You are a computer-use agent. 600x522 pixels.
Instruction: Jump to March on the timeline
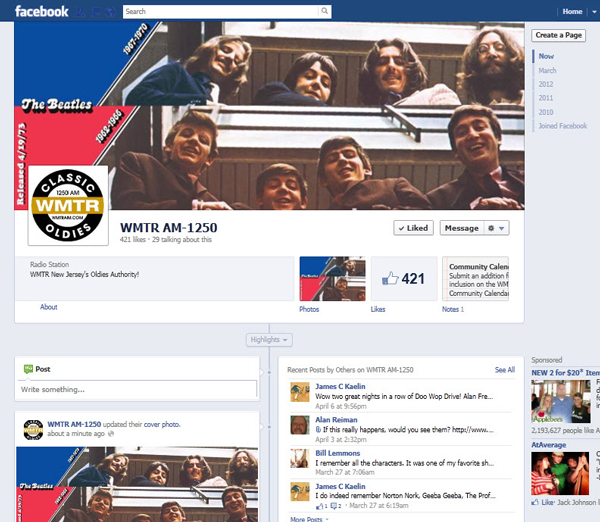point(547,70)
